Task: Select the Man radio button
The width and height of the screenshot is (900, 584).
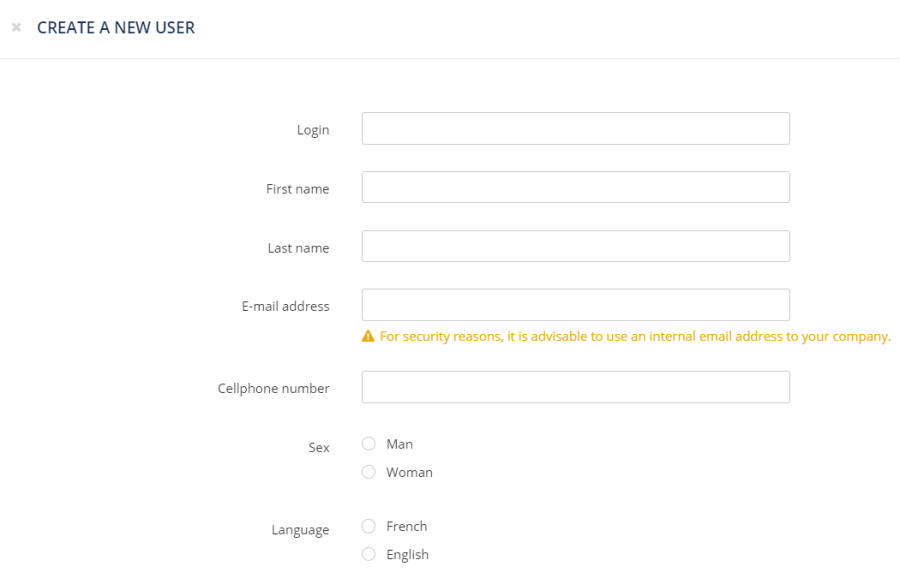Action: tap(369, 444)
